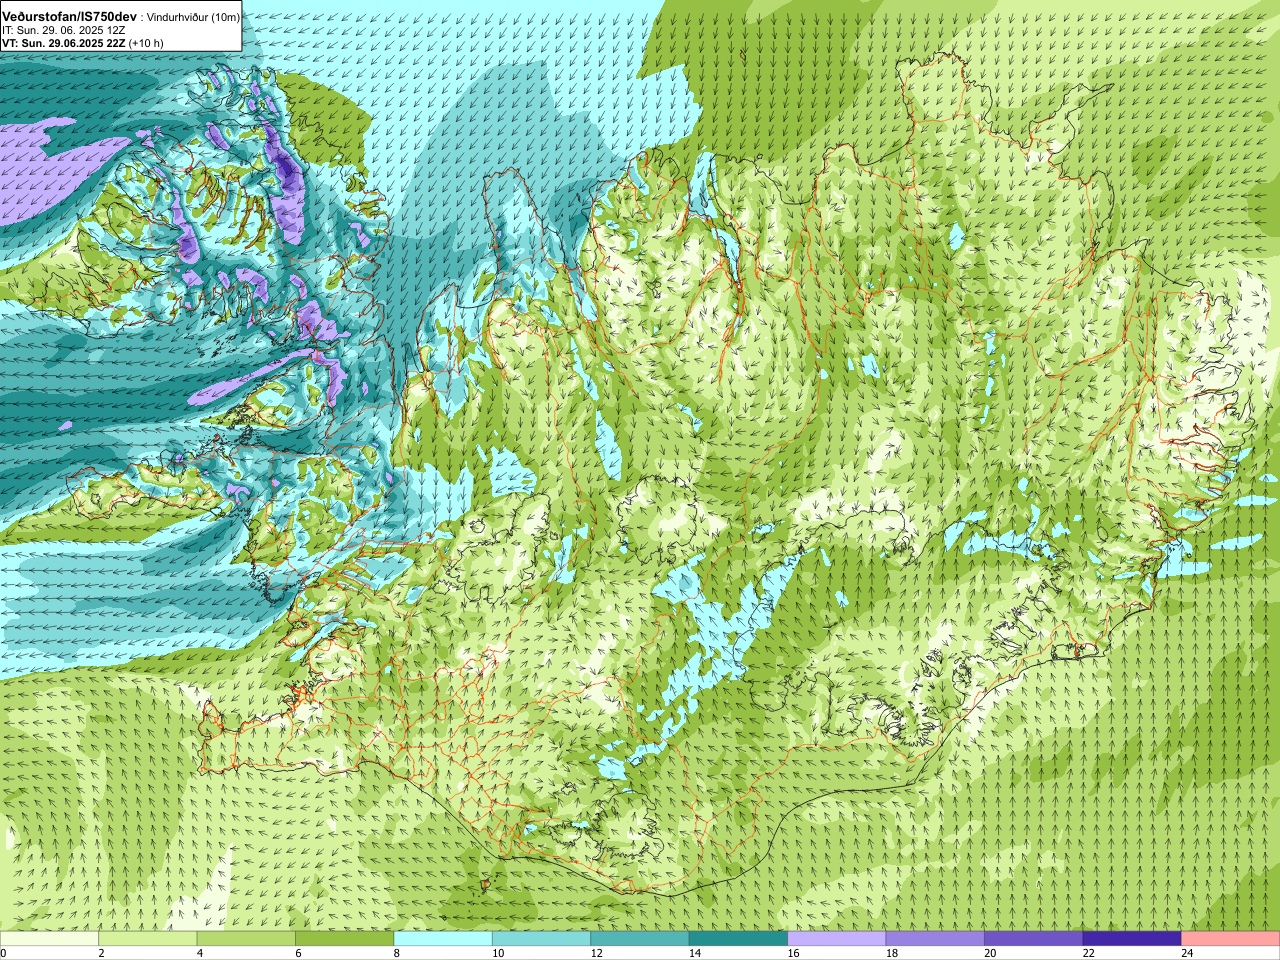This screenshot has width=1280, height=960.
Task: Select the "IT: Sun. 29. 06. 2025 12Z" line
Action: (x=64, y=30)
